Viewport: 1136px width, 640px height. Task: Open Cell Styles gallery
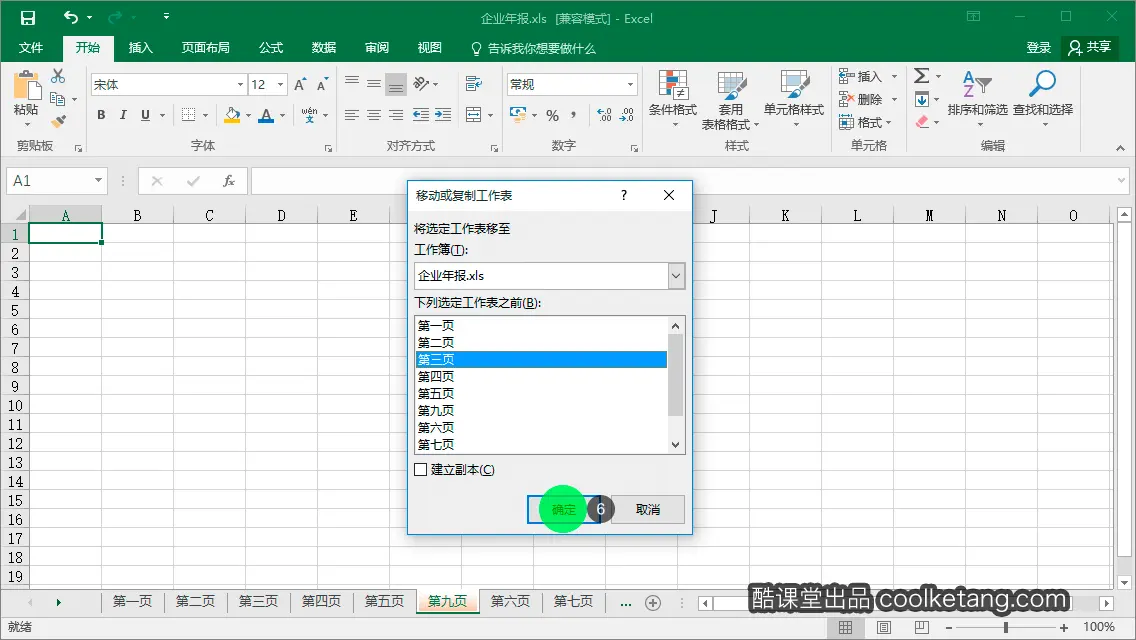point(794,99)
